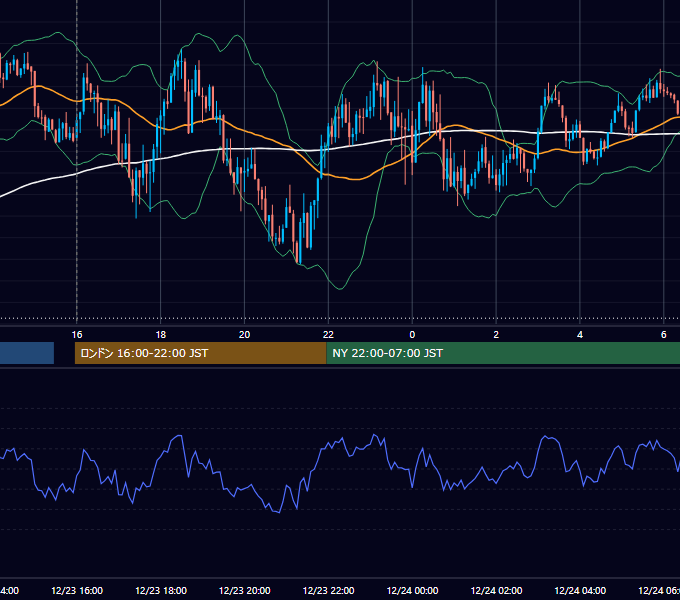
Task: Click the 12/23 20:00 date label
Action: 245,590
